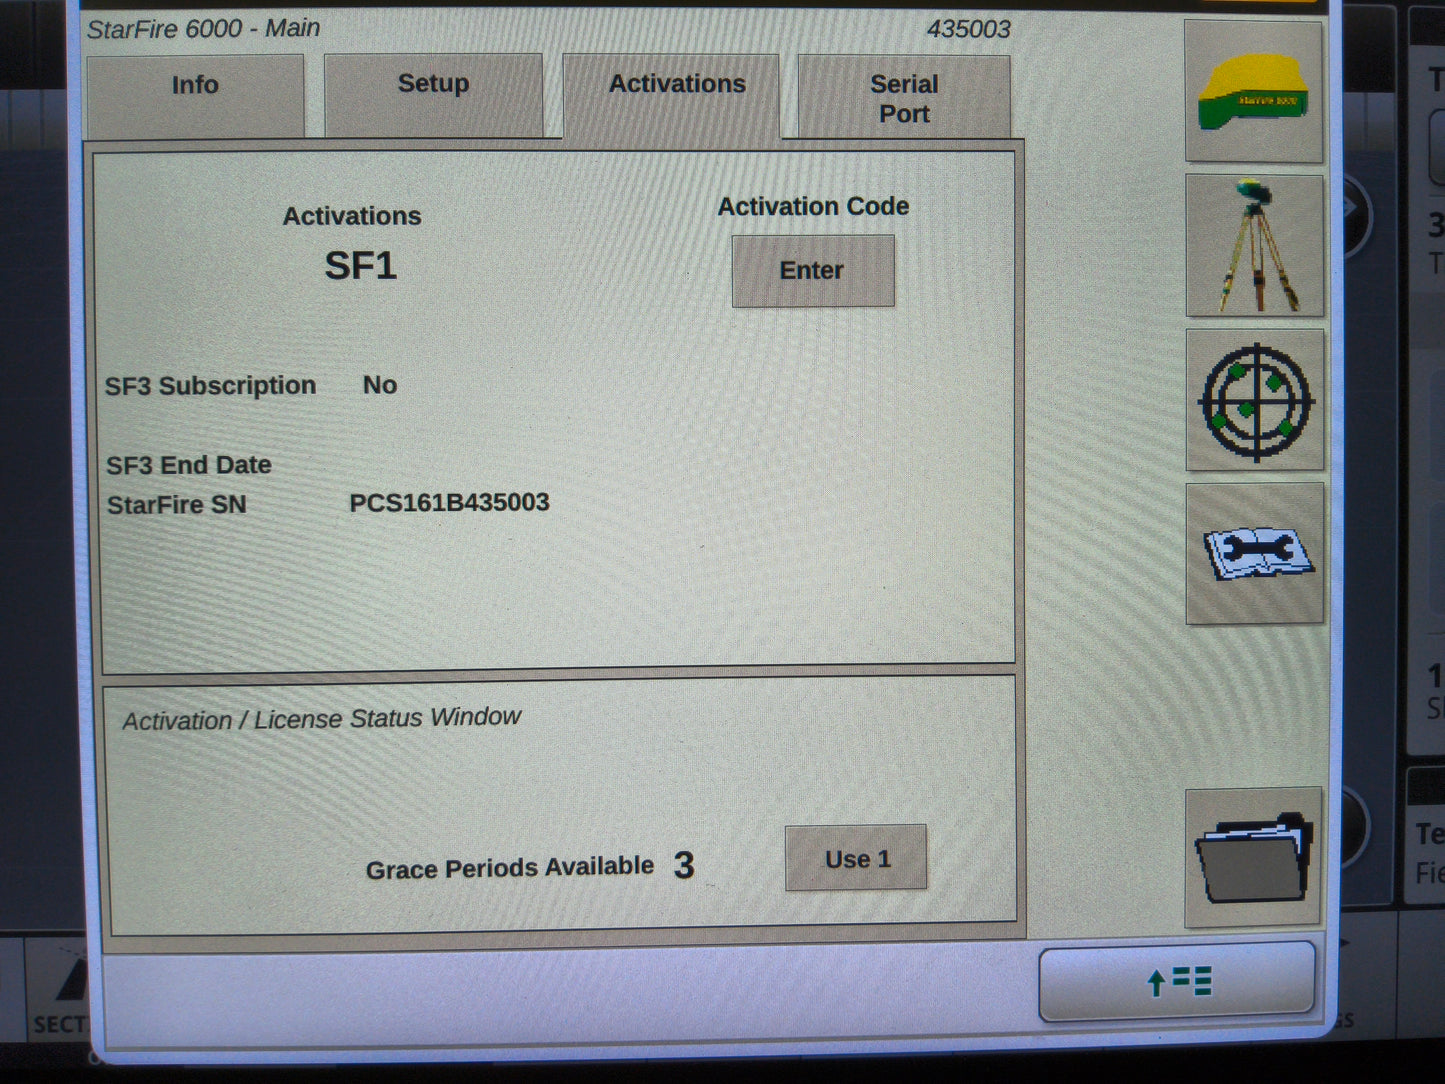
Task: Click the SF3 End Date label
Action: [x=189, y=465]
